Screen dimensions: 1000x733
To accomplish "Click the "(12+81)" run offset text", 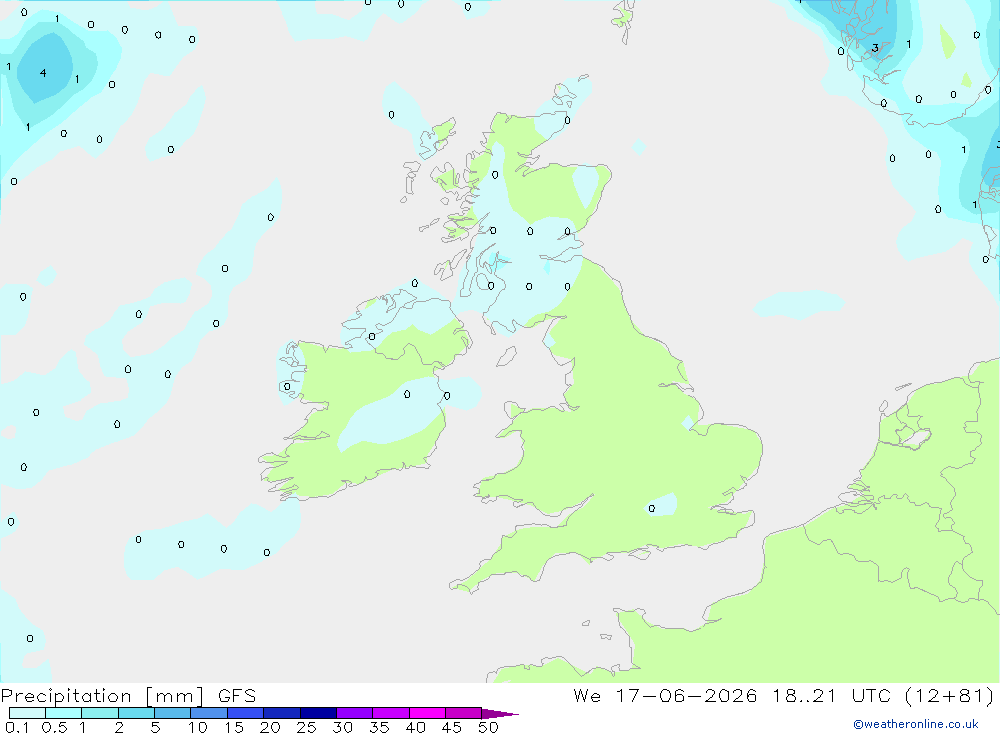I will [x=949, y=696].
